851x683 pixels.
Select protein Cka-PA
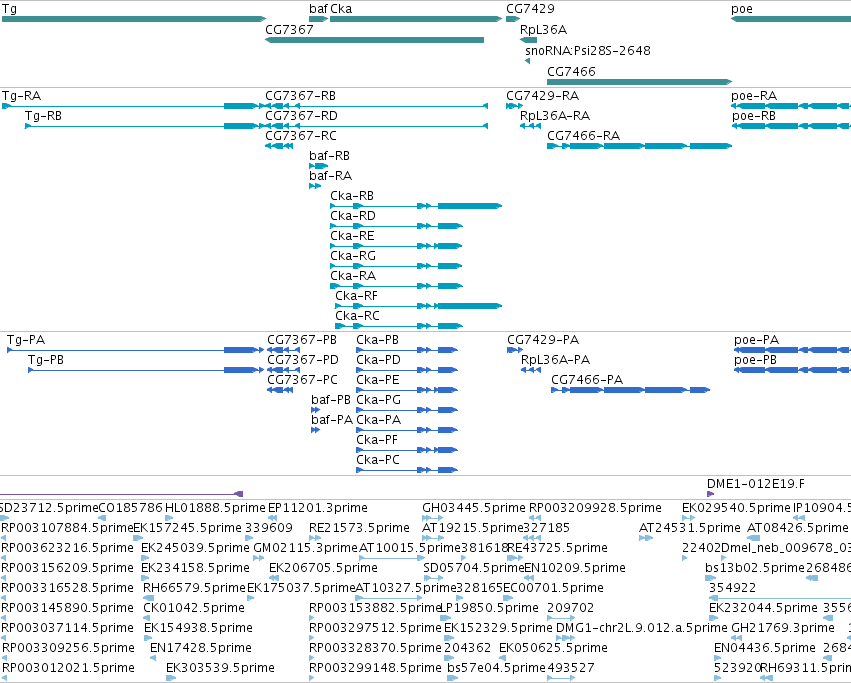tap(379, 420)
